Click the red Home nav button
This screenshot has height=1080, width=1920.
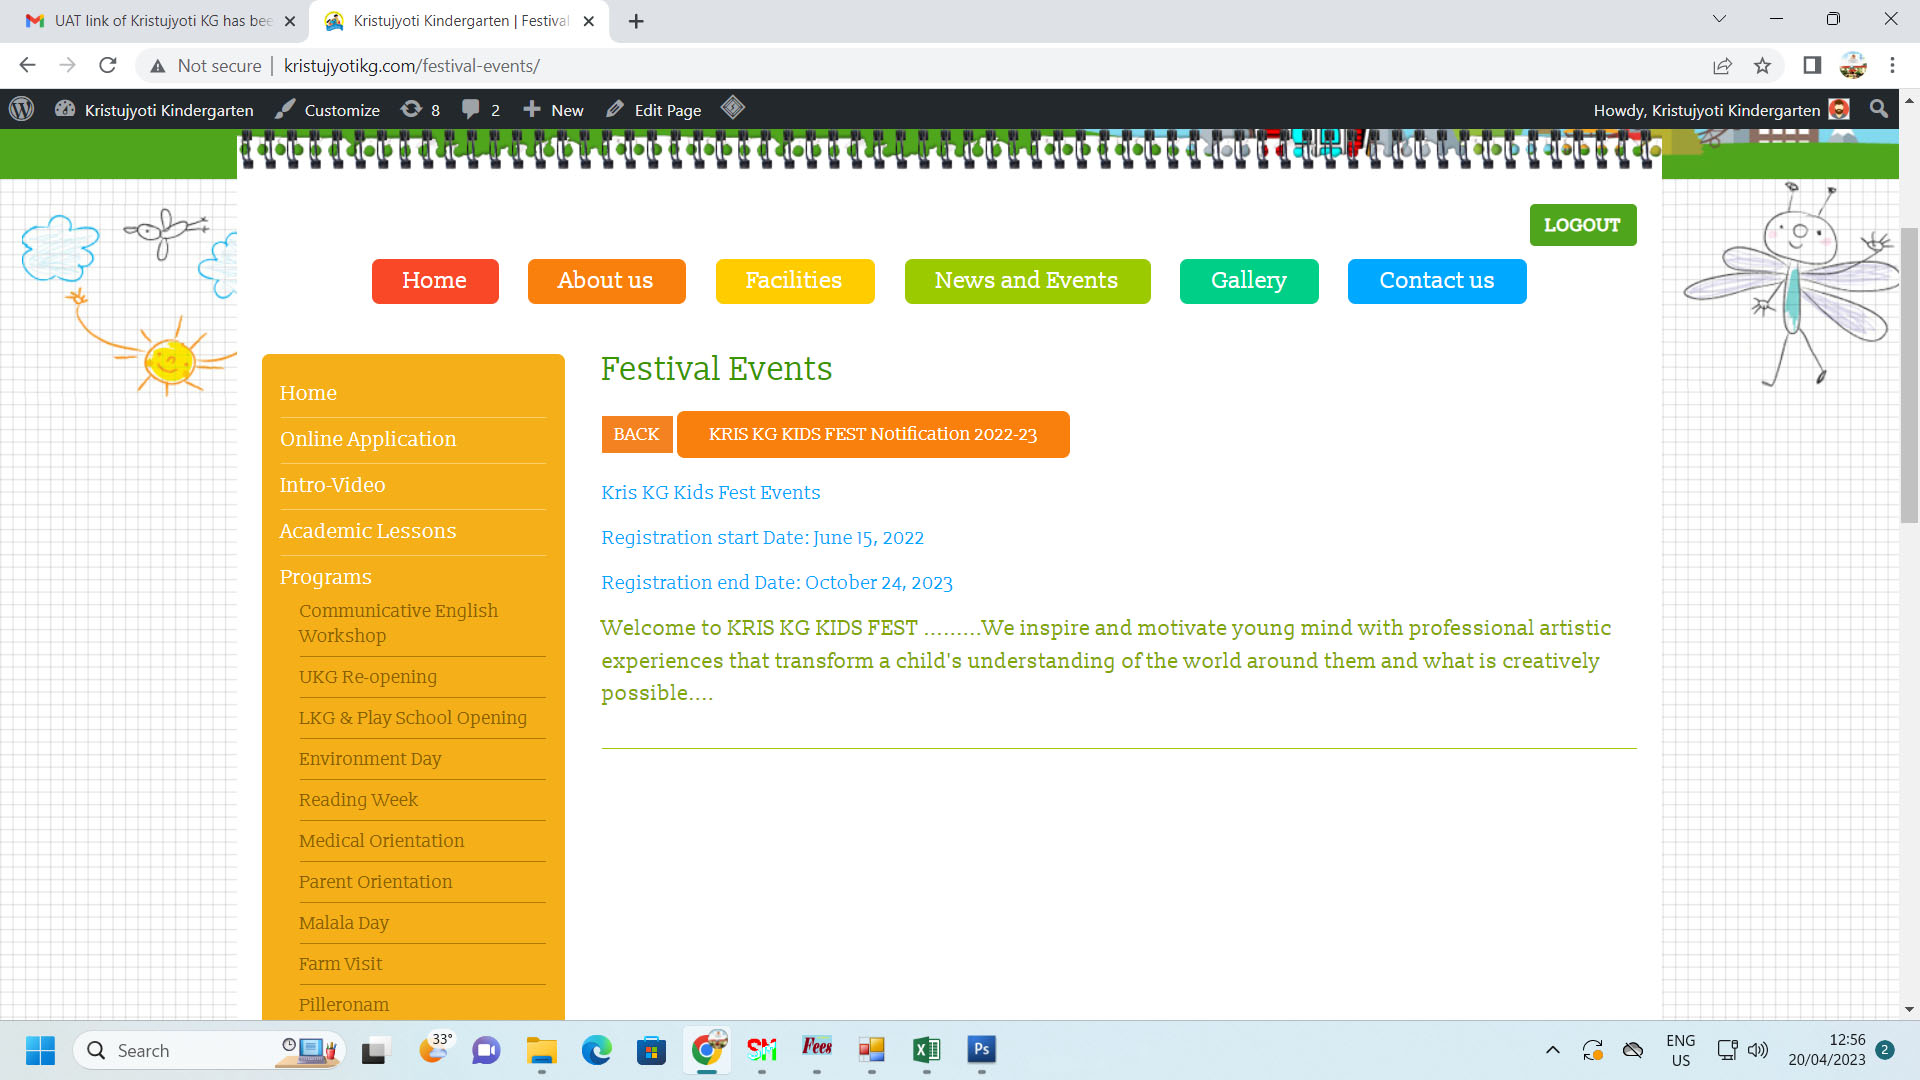pos(435,281)
